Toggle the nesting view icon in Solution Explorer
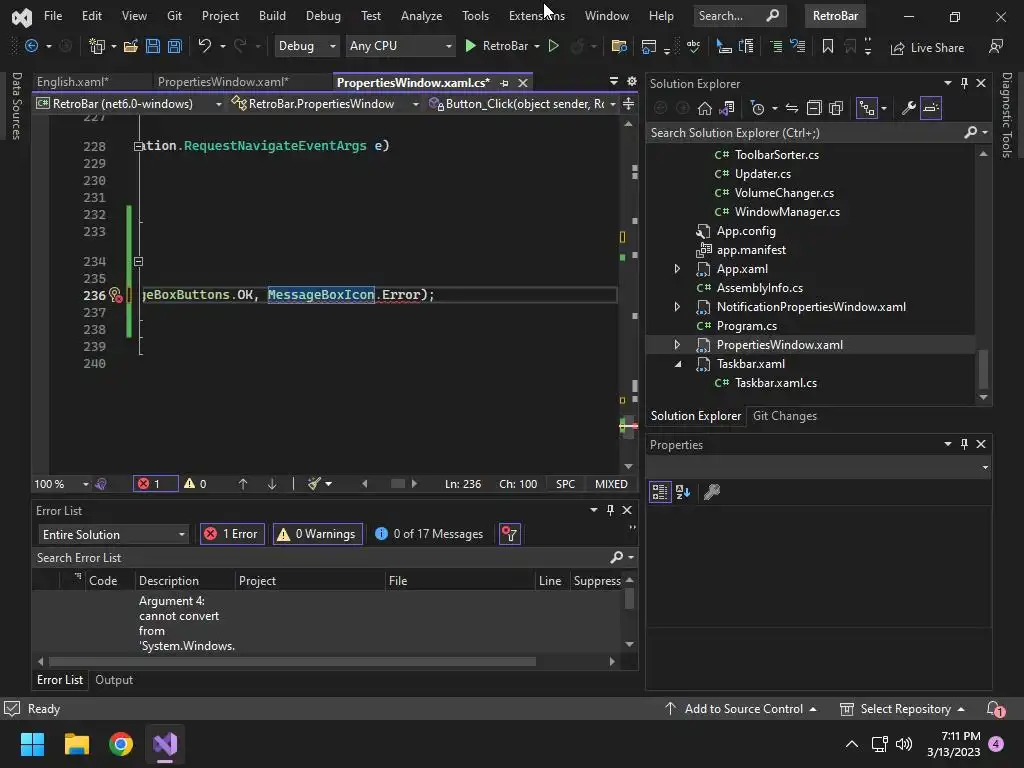The image size is (1024, 768). coord(867,108)
